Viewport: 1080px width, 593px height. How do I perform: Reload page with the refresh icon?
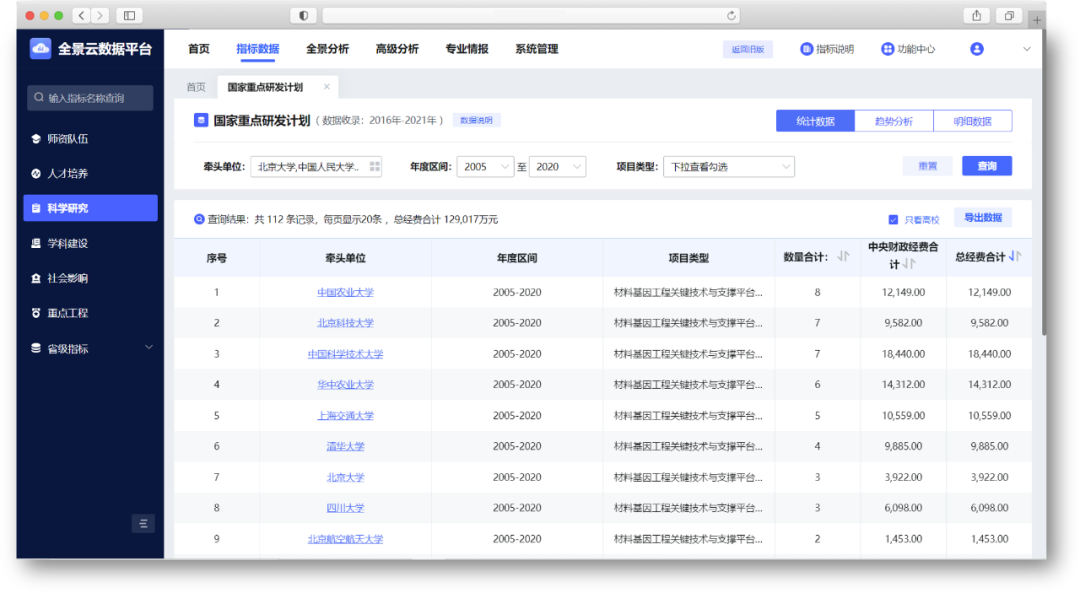point(731,15)
